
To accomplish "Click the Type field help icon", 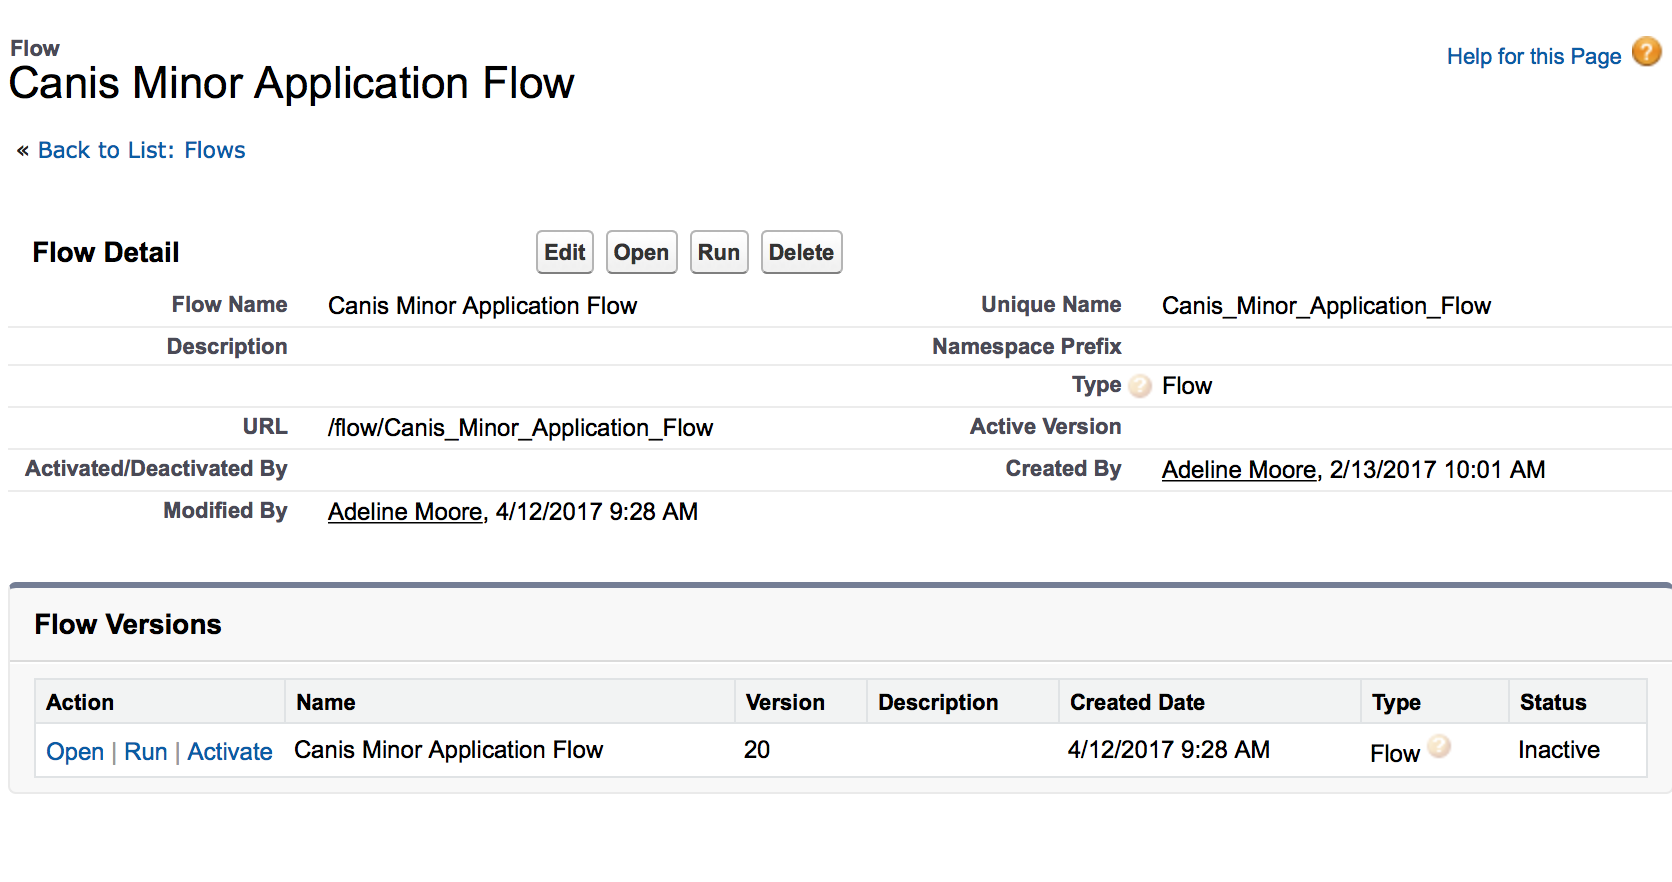I will 1140,386.
